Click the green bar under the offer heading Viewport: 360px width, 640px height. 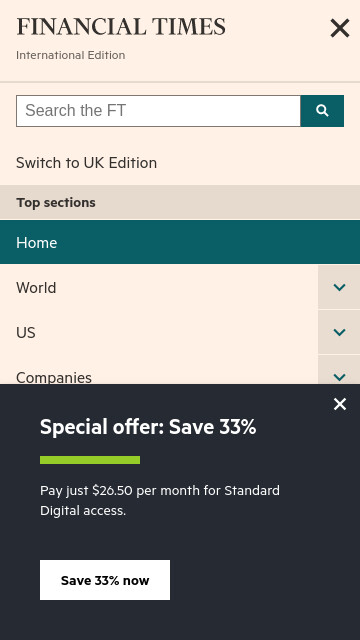point(90,460)
